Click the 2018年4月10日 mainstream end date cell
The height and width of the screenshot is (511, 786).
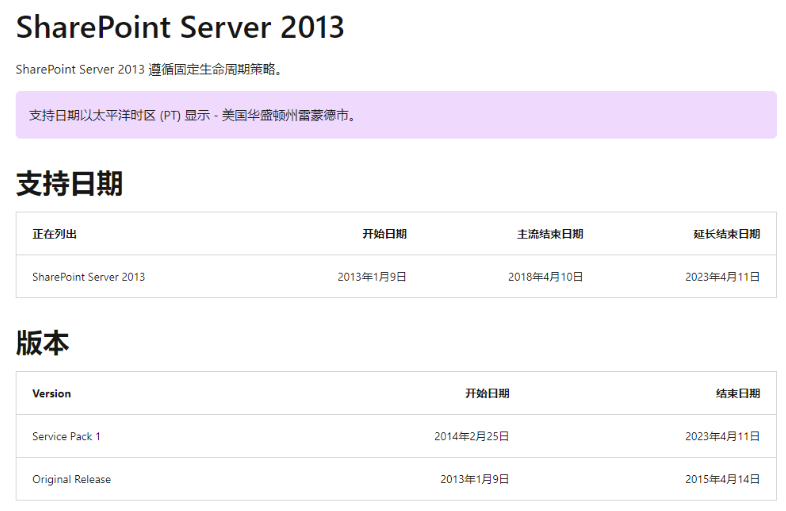tap(545, 277)
